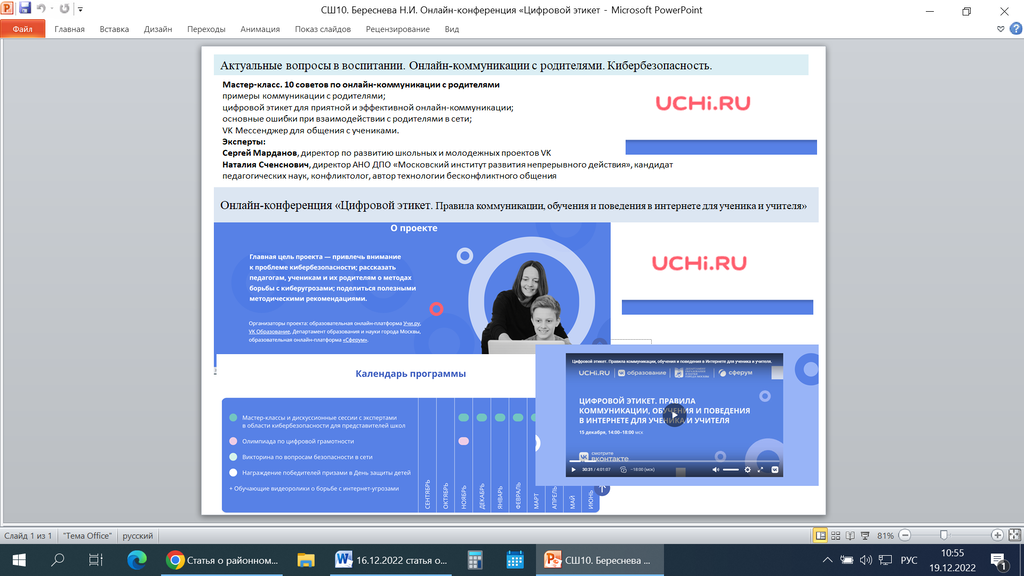Open the Файл tab

point(22,29)
